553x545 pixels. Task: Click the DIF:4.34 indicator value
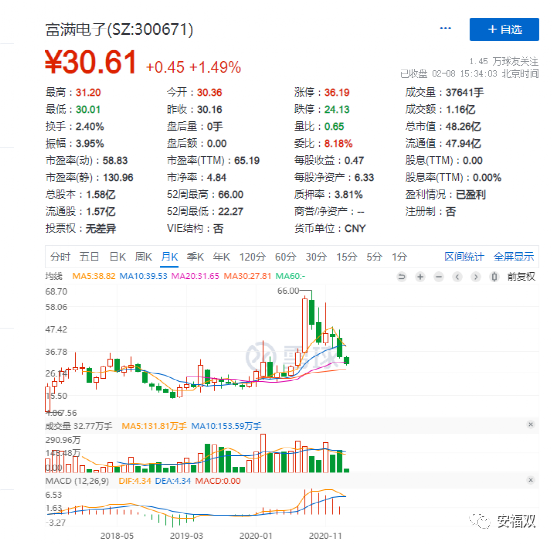coord(135,481)
